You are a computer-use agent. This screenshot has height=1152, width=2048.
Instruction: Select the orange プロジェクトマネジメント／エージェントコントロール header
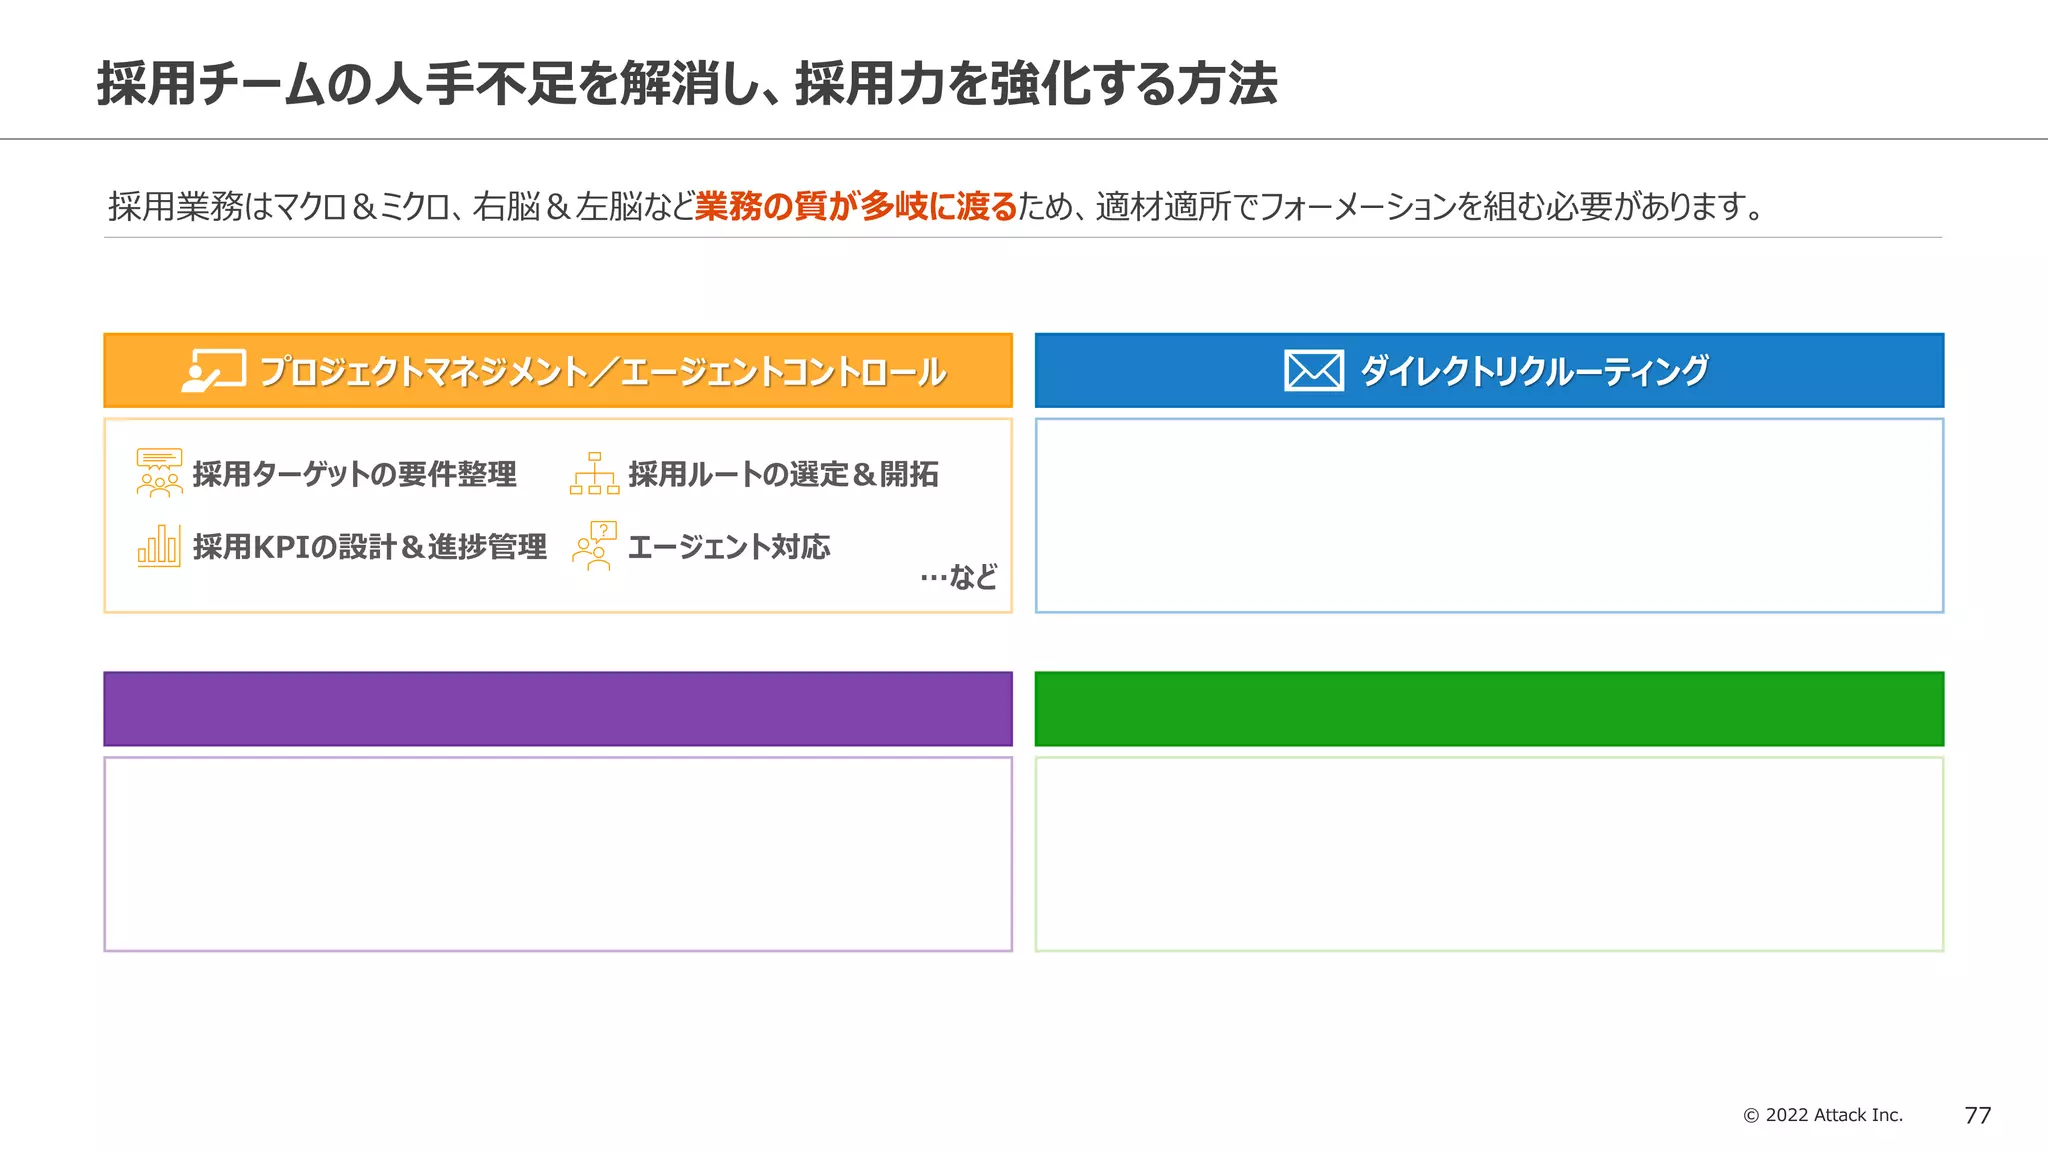pyautogui.click(x=558, y=370)
